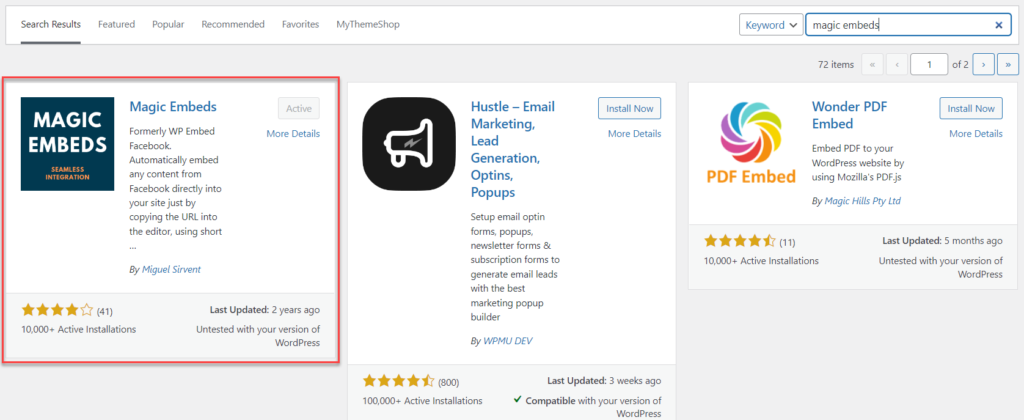Select the current page number field
The image size is (1024, 420).
point(929,64)
